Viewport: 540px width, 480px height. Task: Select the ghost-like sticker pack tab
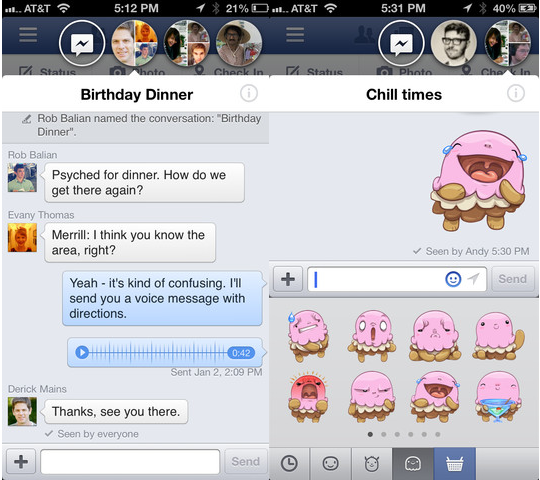(413, 463)
